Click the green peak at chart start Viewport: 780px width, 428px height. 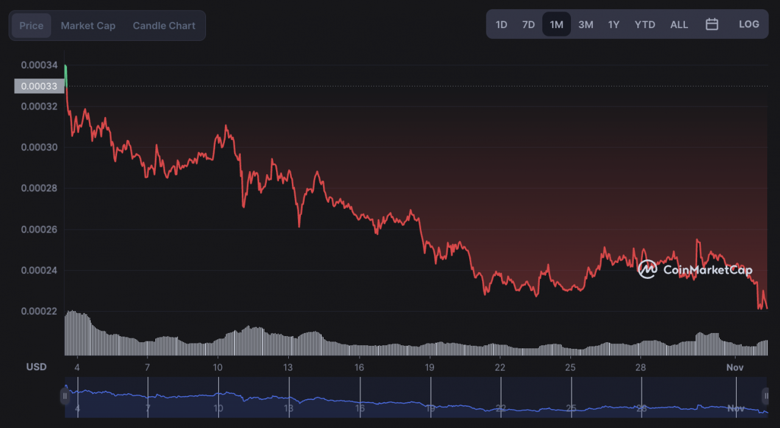point(65,72)
